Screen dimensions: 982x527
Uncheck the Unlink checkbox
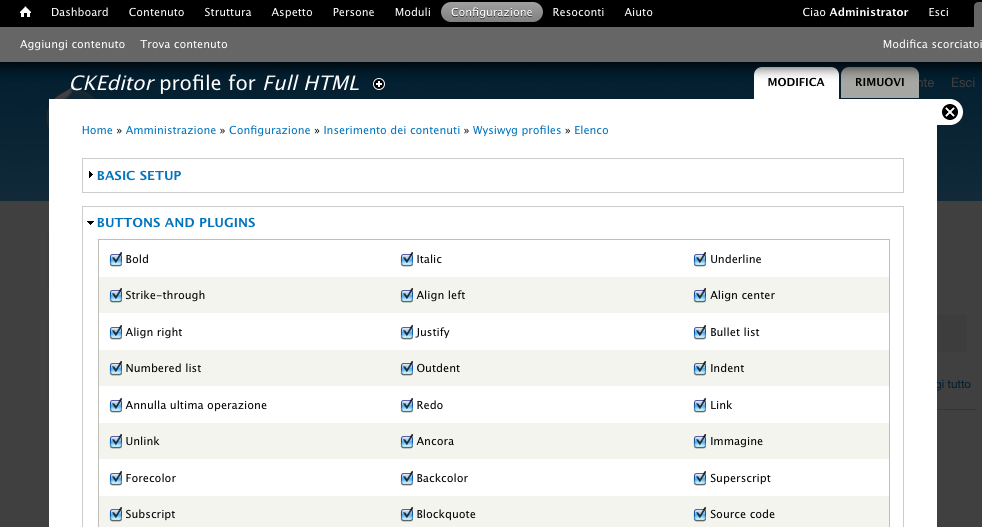pyautogui.click(x=116, y=441)
